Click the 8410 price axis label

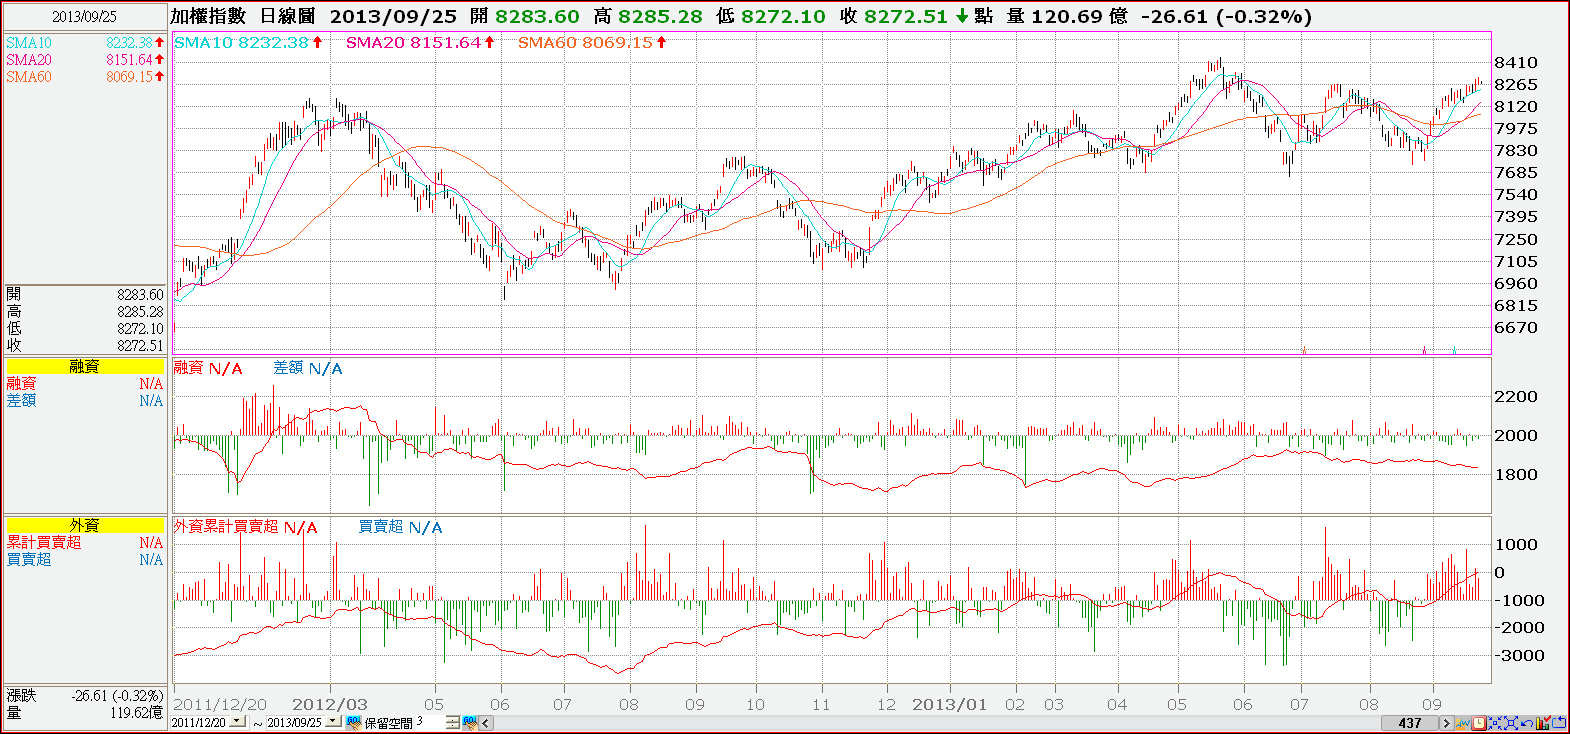coord(1515,63)
